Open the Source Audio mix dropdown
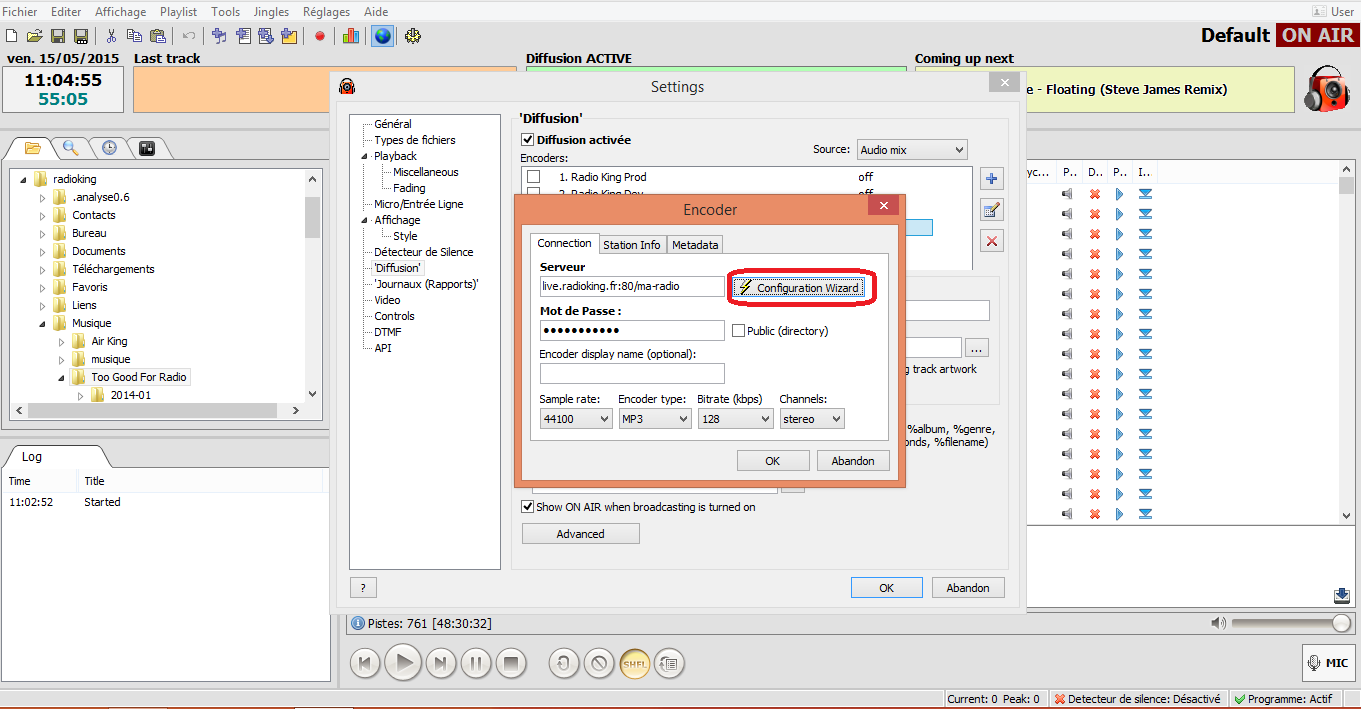Viewport: 1361px width, 709px height. pos(911,150)
